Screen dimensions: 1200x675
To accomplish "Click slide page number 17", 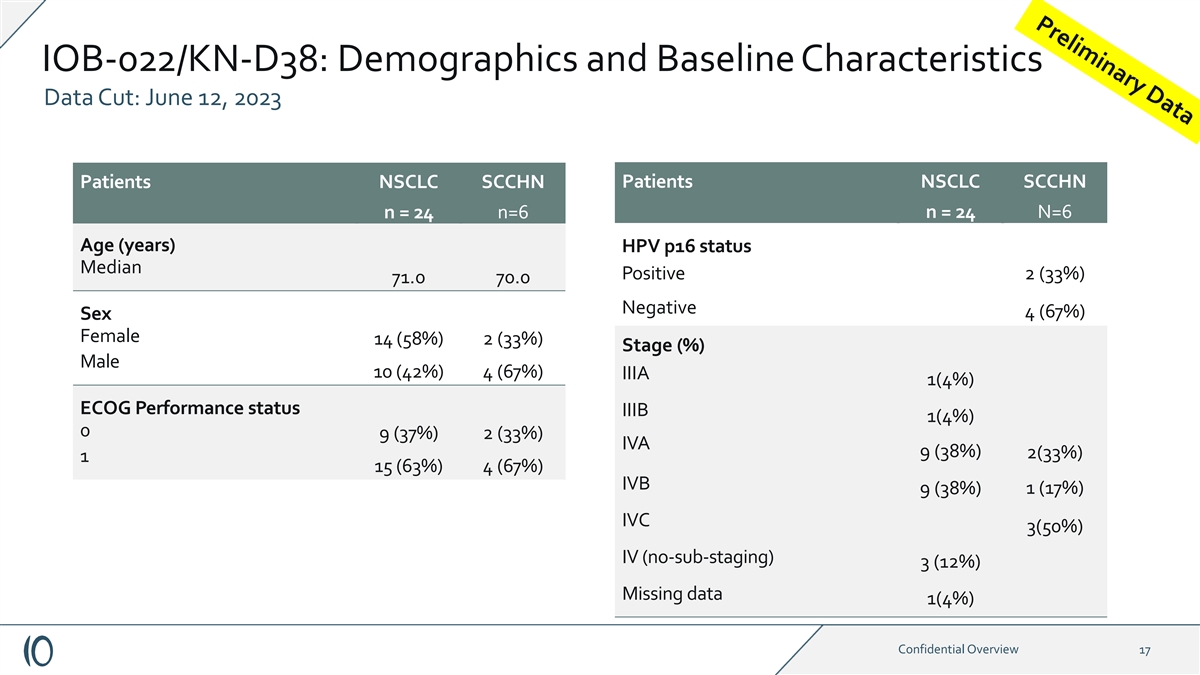I will [1145, 651].
